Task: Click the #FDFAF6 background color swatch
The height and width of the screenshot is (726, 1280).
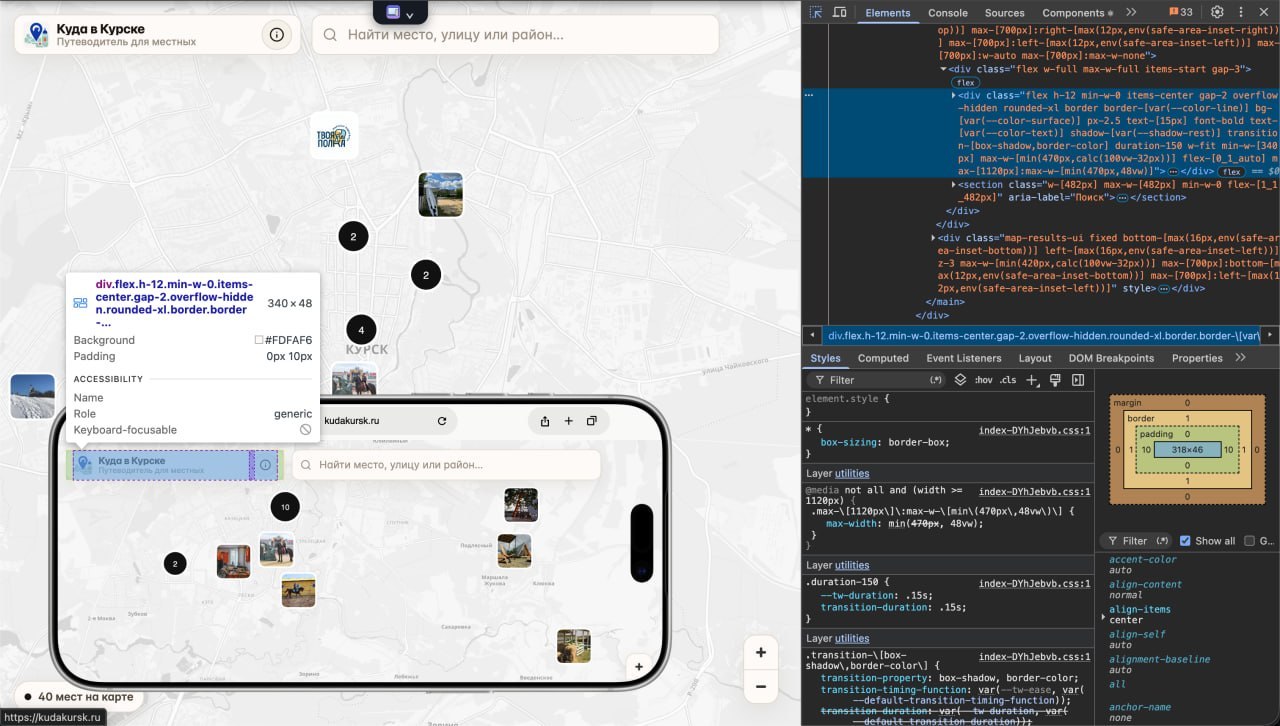Action: [x=259, y=340]
